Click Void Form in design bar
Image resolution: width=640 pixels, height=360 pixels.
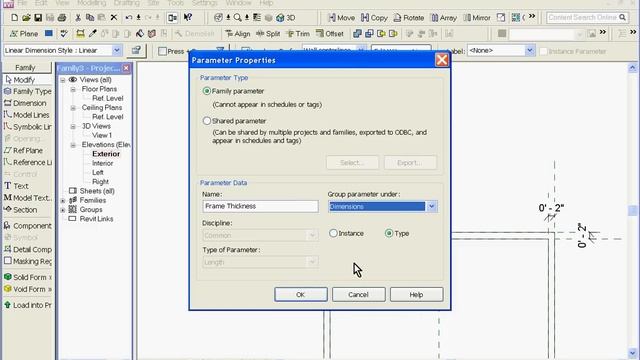pos(27,289)
